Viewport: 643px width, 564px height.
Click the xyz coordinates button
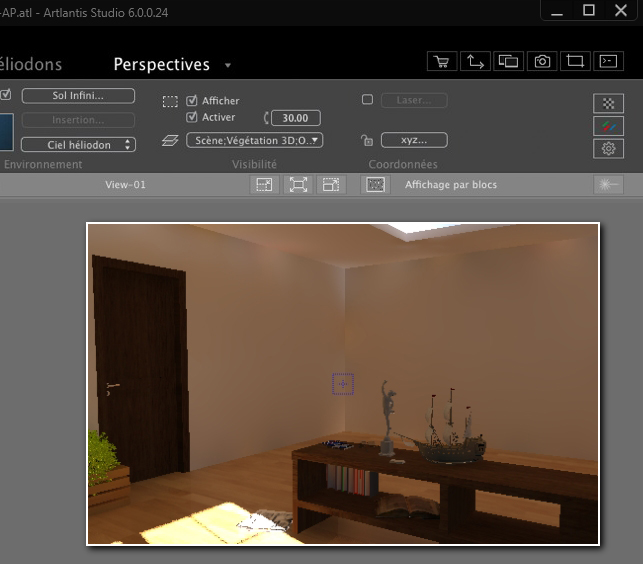414,140
